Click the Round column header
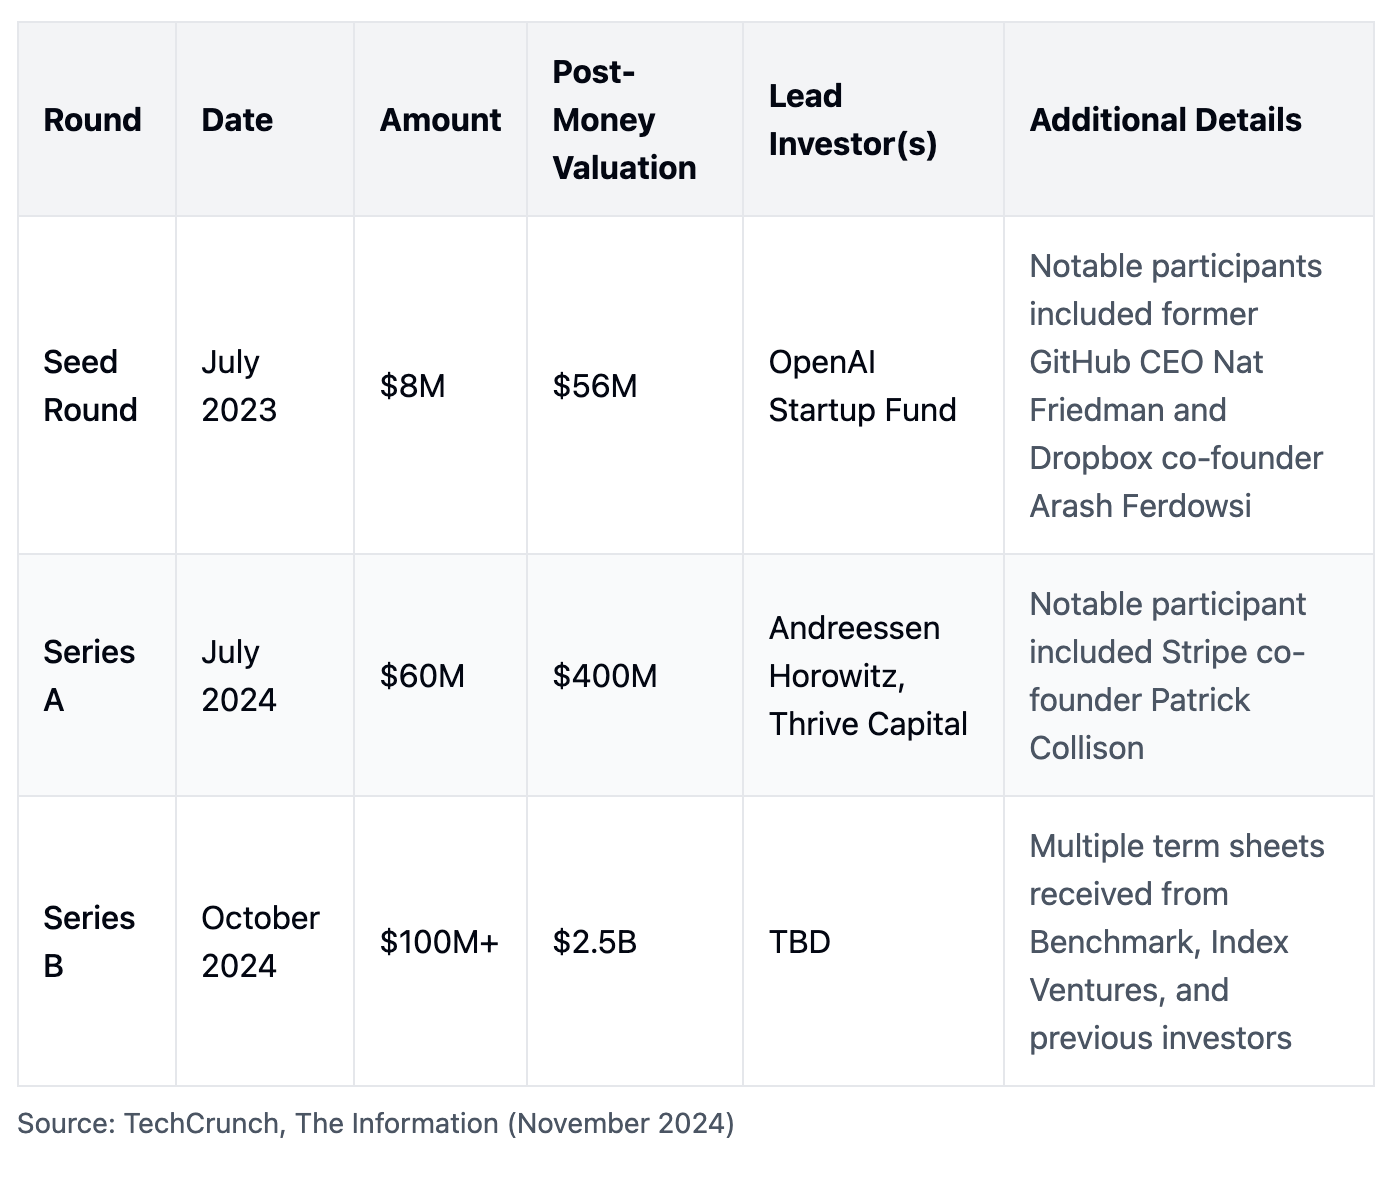This screenshot has height=1178, width=1396. [x=92, y=120]
